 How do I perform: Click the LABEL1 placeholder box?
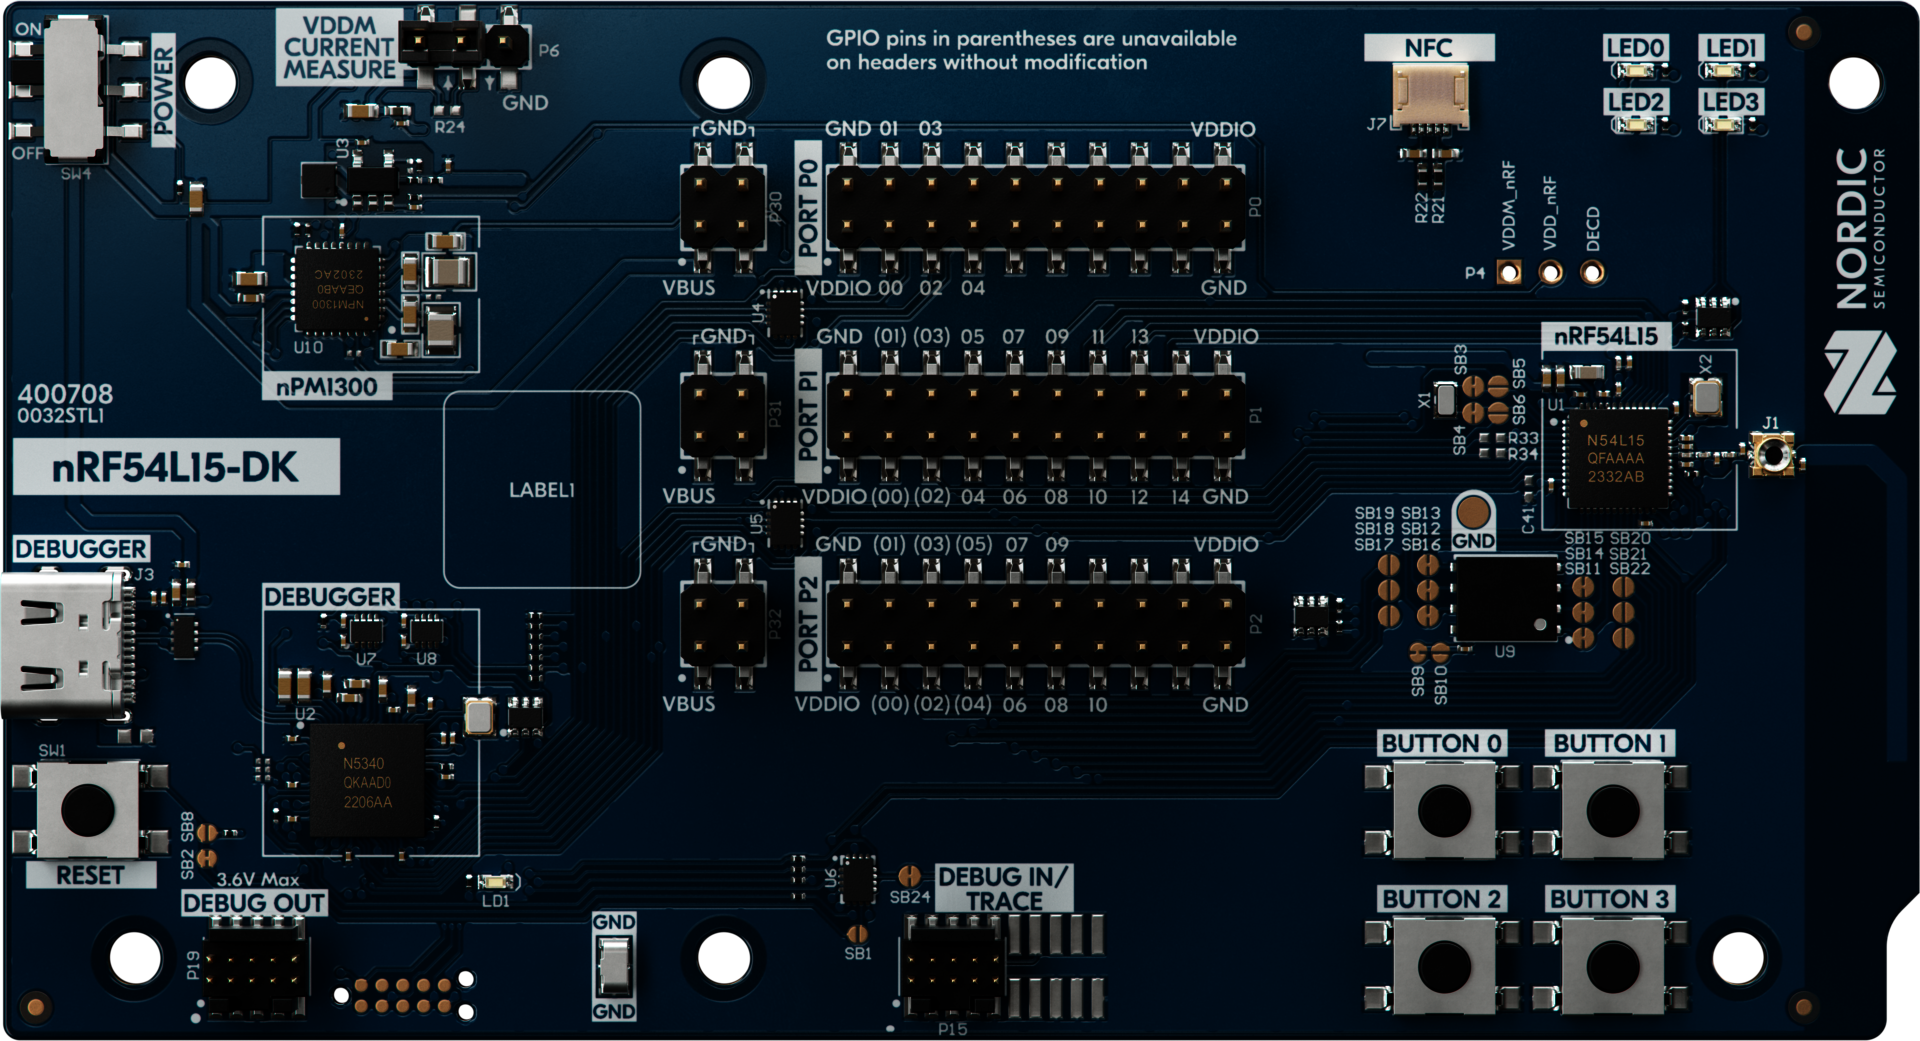(542, 489)
